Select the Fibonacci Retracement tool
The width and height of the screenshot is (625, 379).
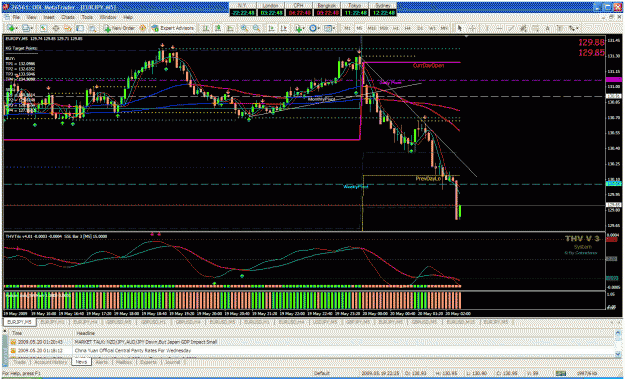535,28
